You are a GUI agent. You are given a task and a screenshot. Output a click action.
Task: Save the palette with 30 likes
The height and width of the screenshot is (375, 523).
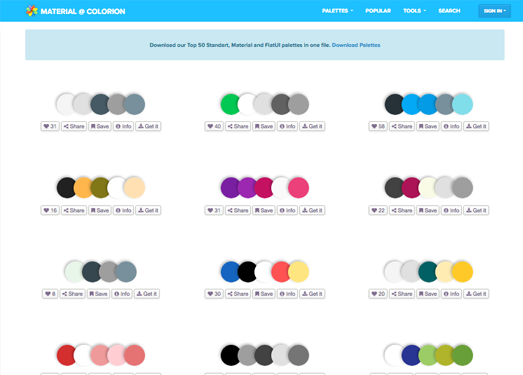click(264, 294)
